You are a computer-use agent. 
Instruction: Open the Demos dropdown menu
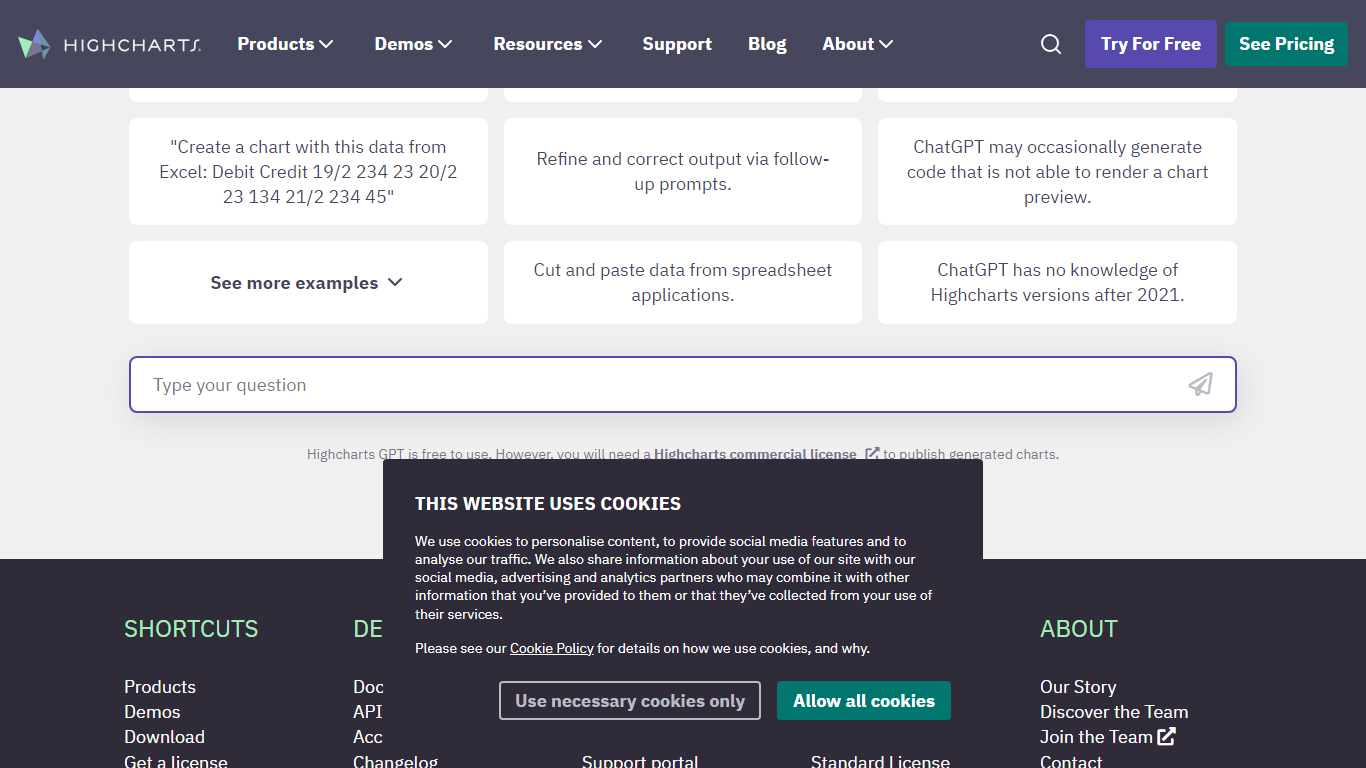click(413, 44)
